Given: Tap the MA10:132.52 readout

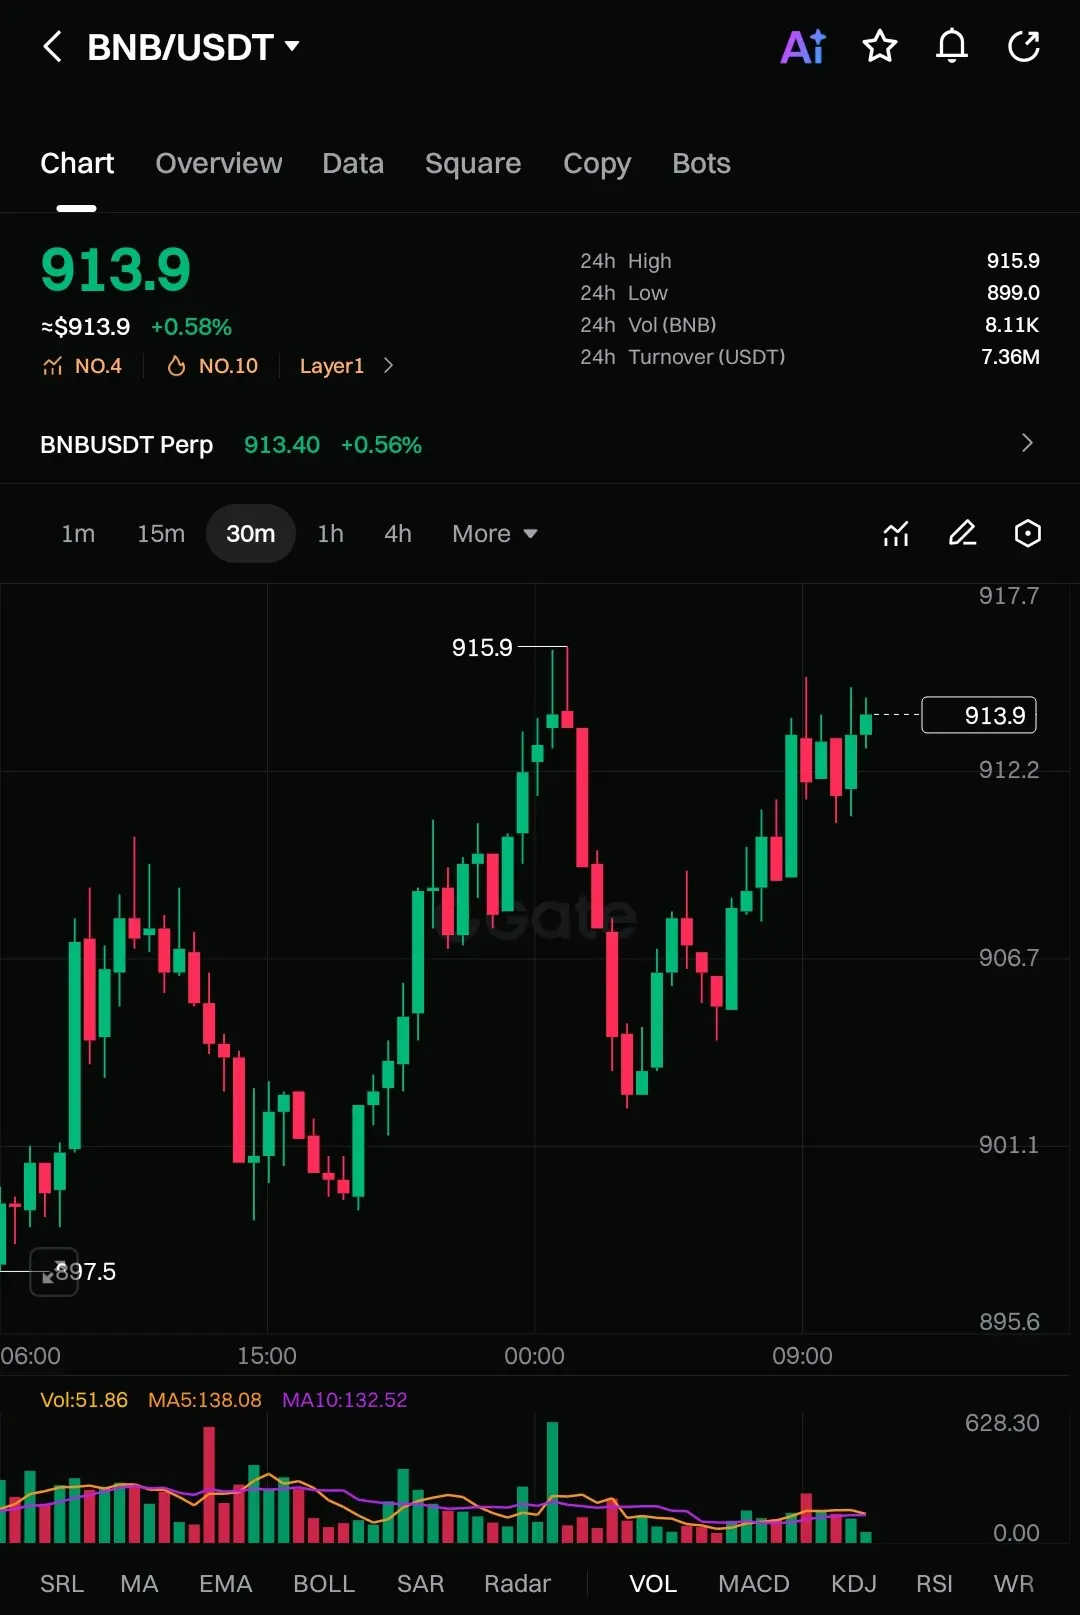Looking at the screenshot, I should click(x=344, y=1400).
